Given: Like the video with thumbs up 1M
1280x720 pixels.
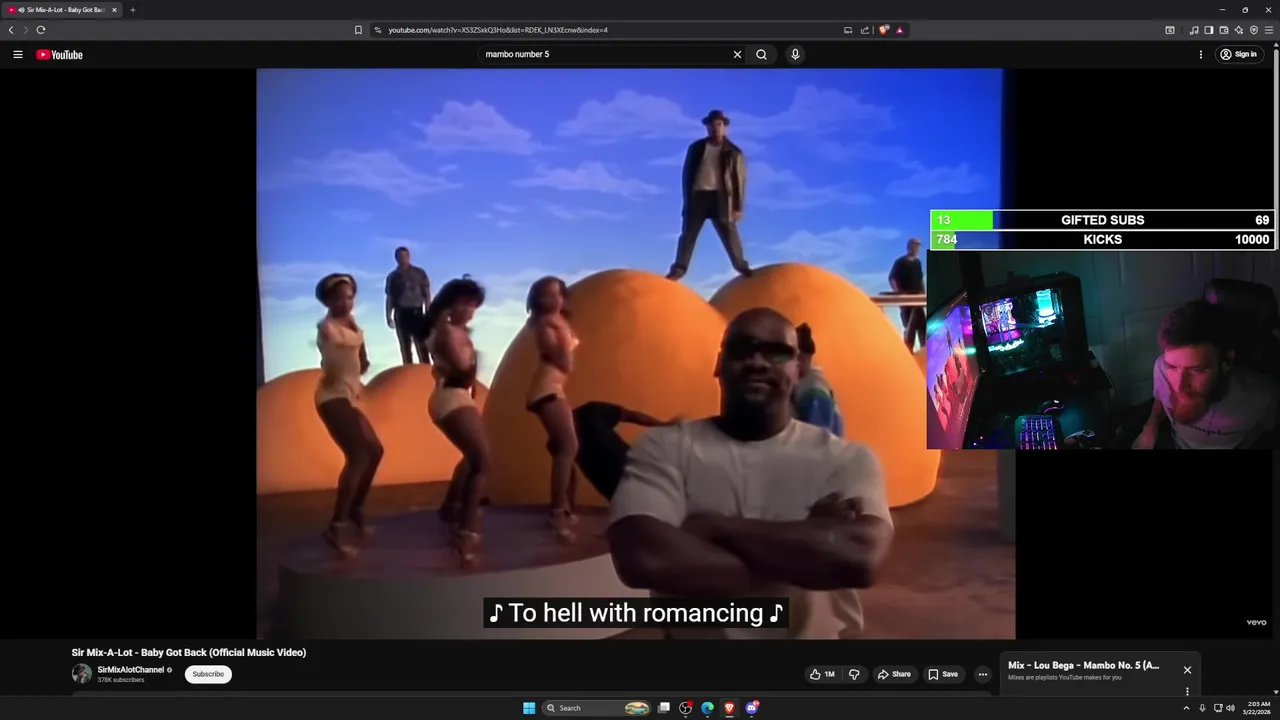Looking at the screenshot, I should 823,674.
